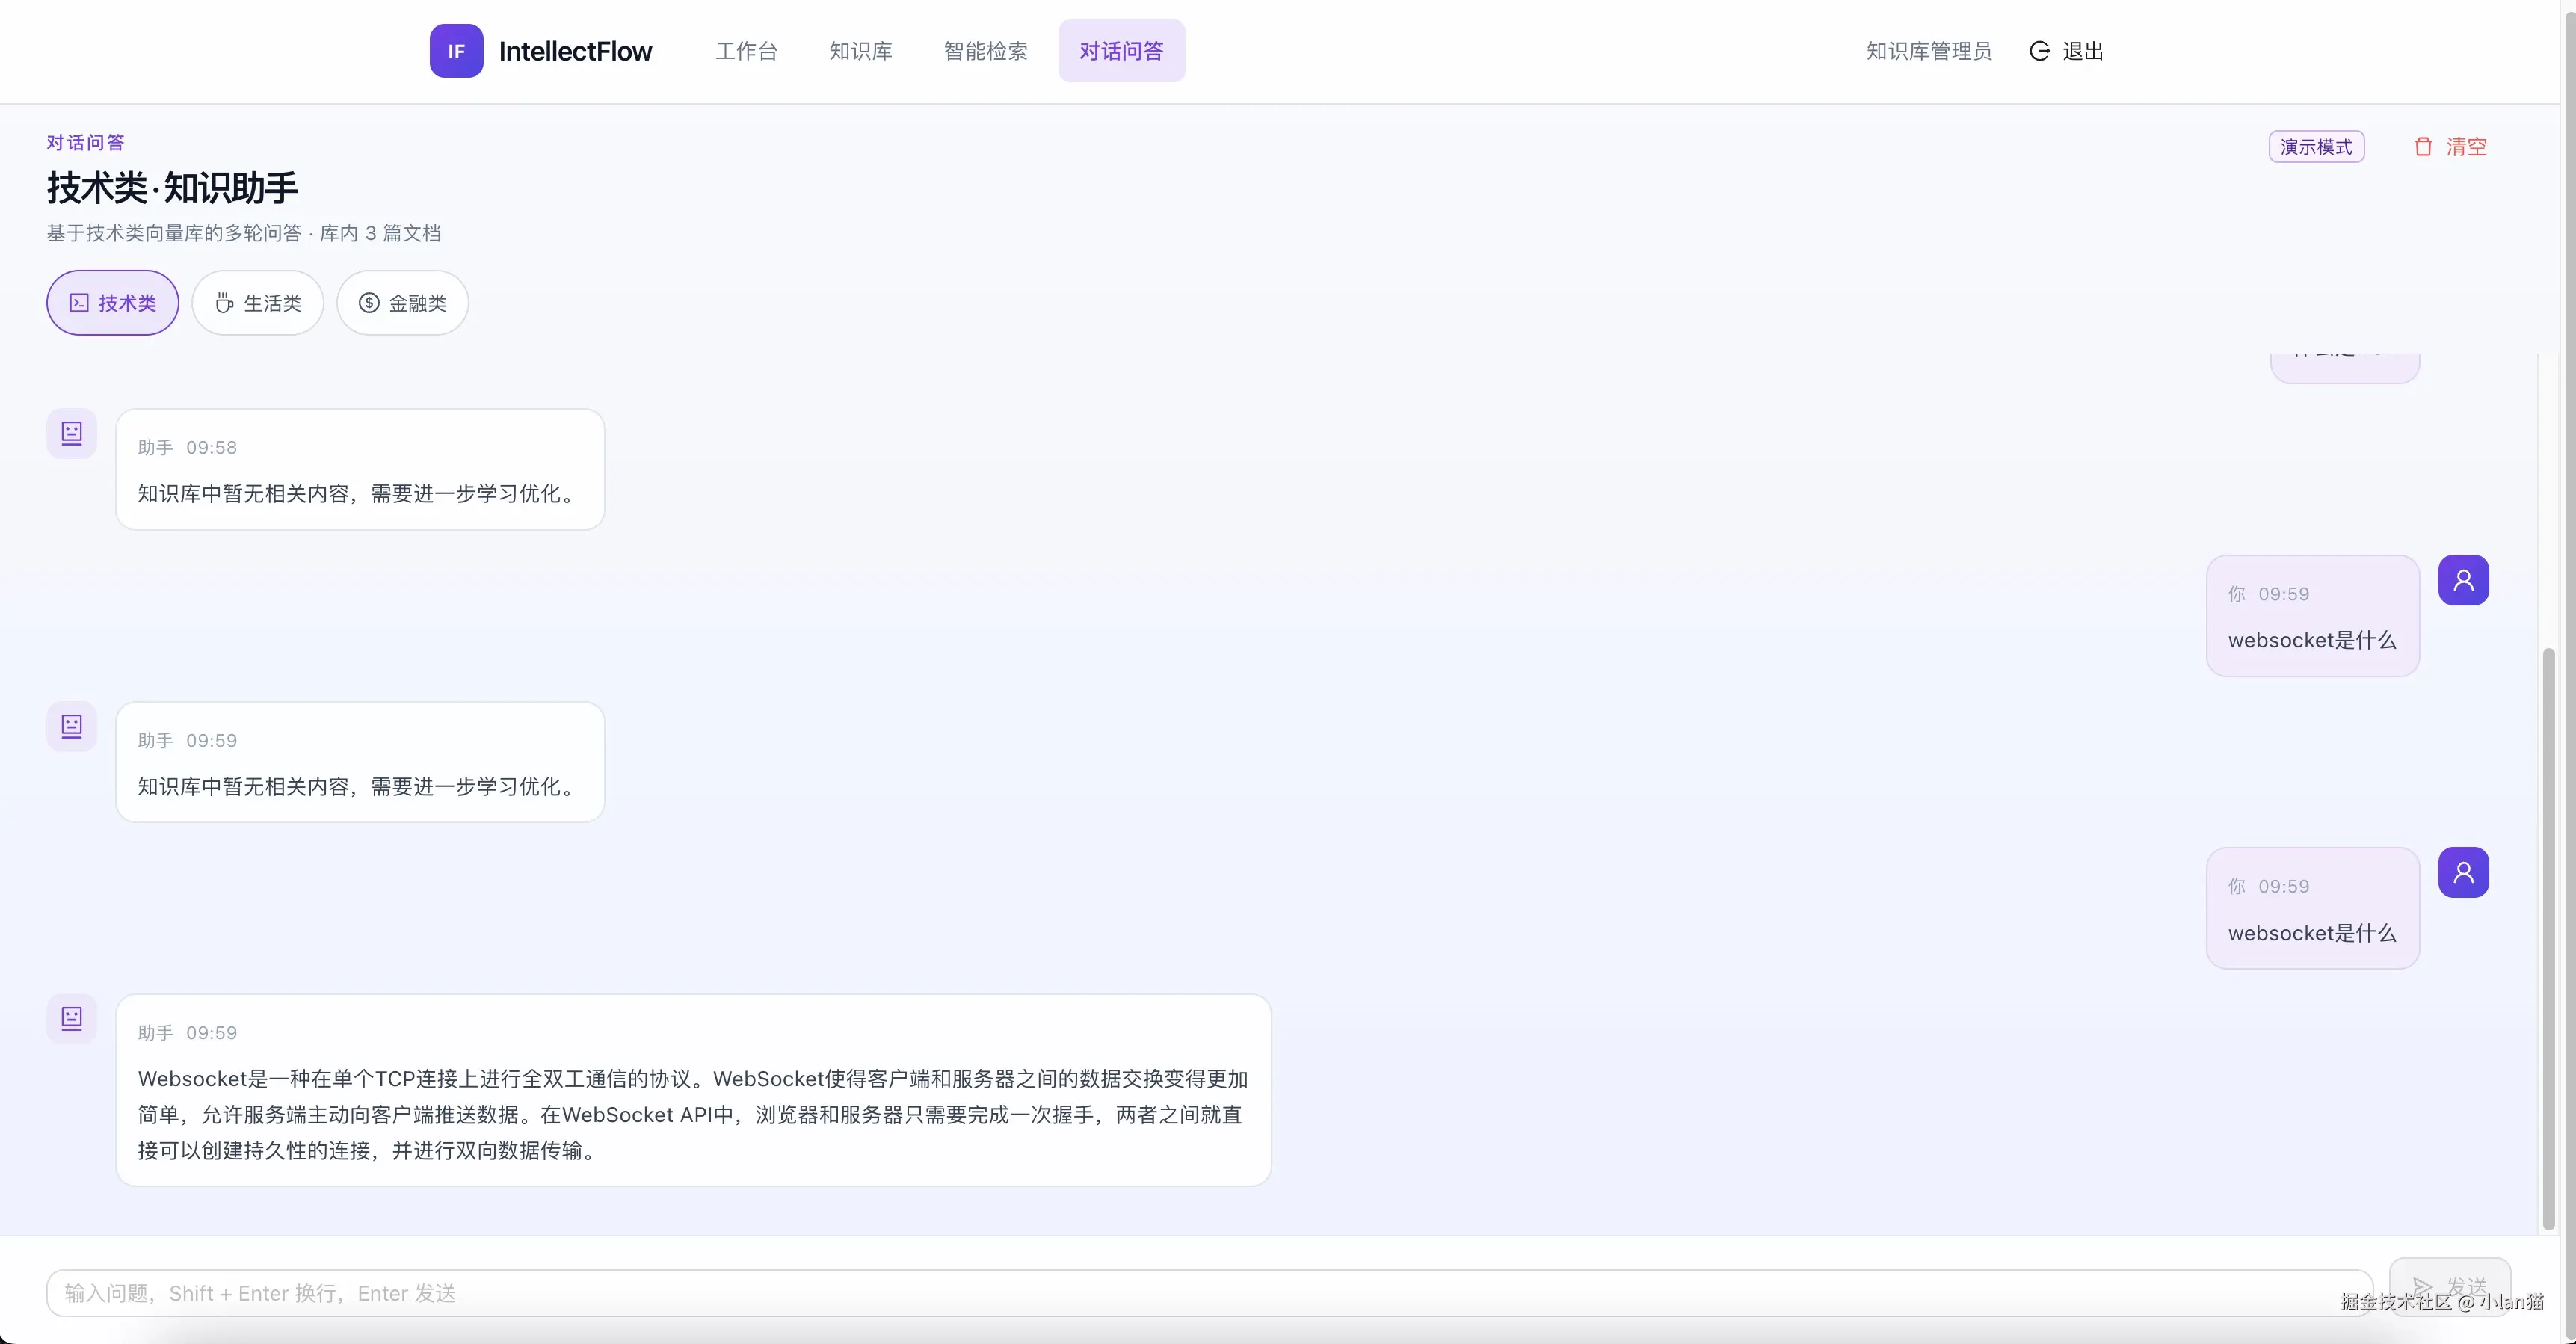
Task: Select the 生活类 category chip
Action: [x=258, y=303]
